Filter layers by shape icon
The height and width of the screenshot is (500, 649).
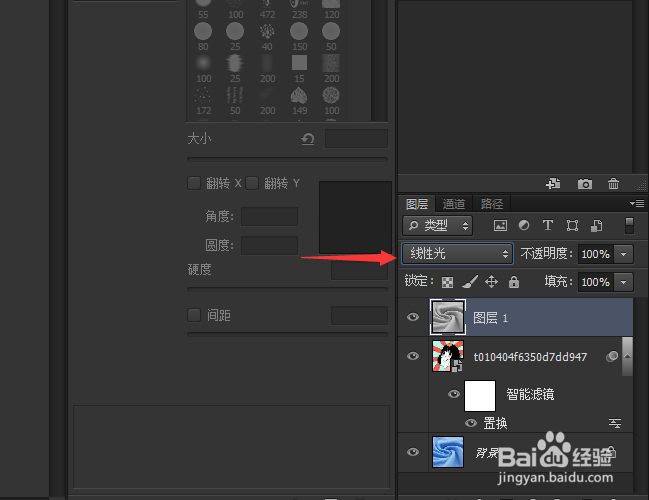coord(572,226)
